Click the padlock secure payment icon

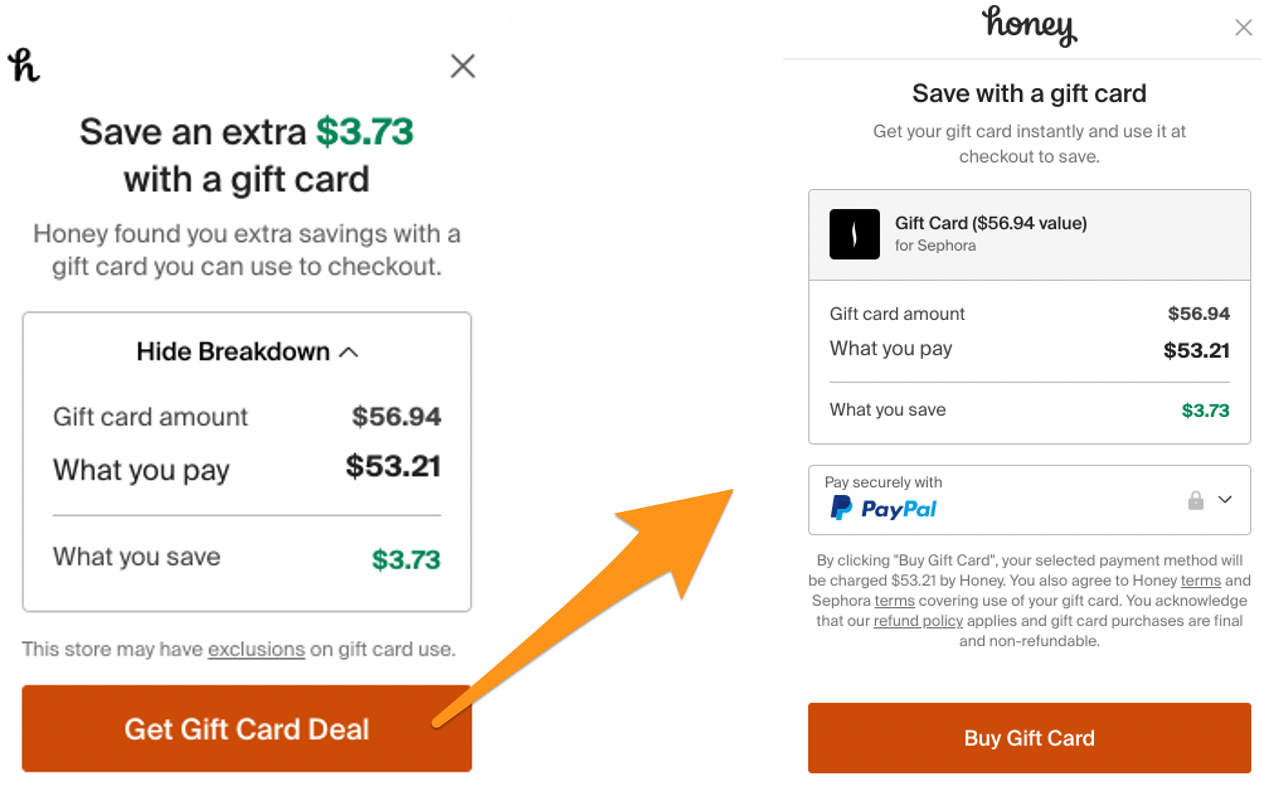1196,499
